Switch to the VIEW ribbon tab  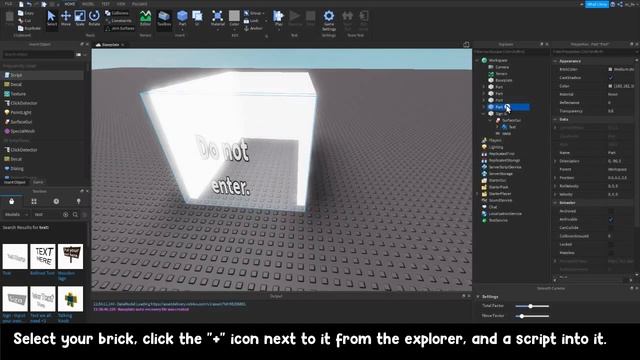click(x=121, y=4)
